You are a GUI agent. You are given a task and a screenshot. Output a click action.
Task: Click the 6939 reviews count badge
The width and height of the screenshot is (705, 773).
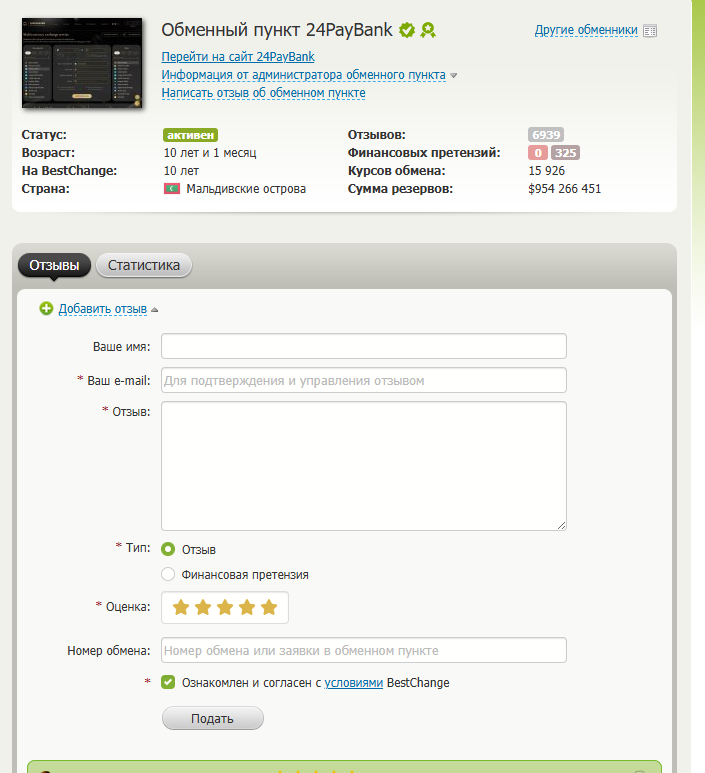[x=546, y=135]
